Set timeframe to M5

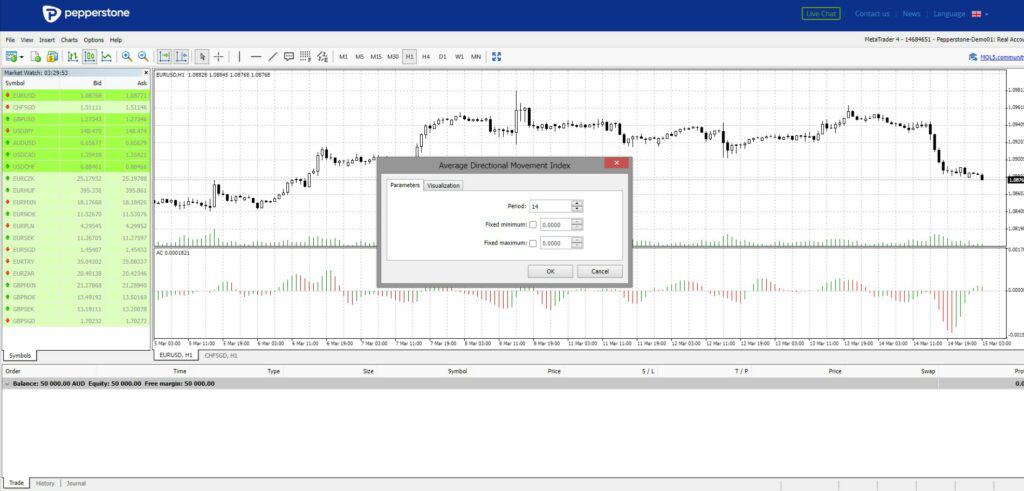(359, 57)
